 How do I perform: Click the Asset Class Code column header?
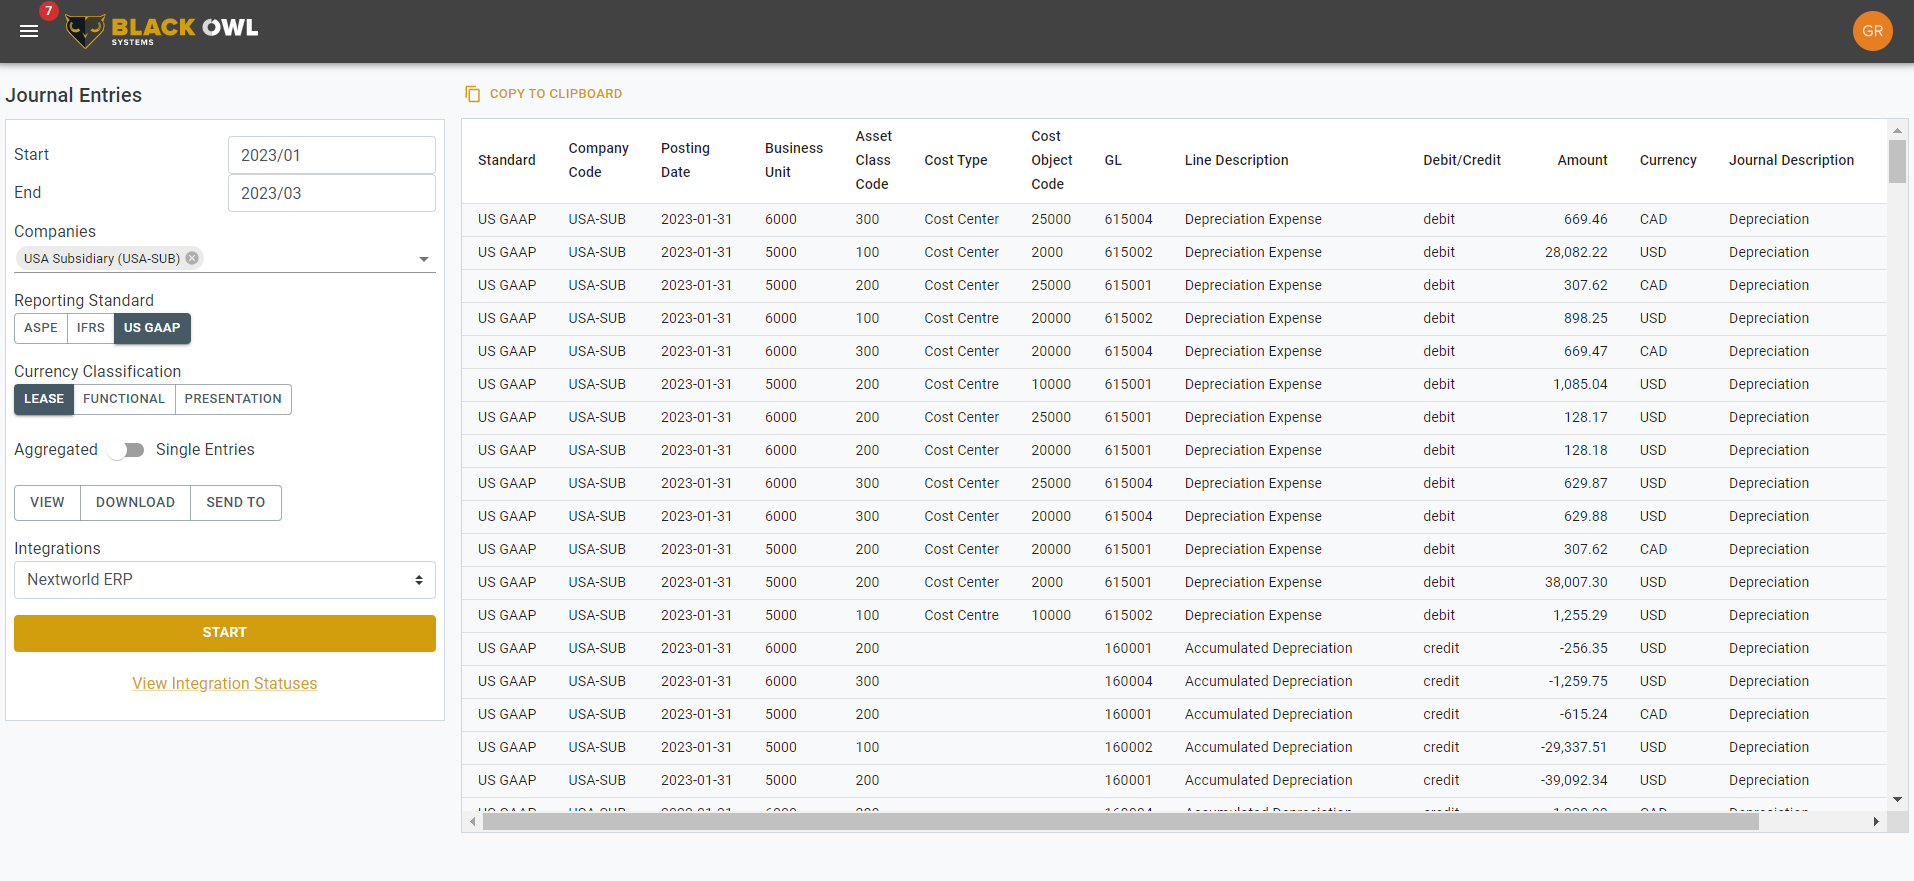[874, 160]
